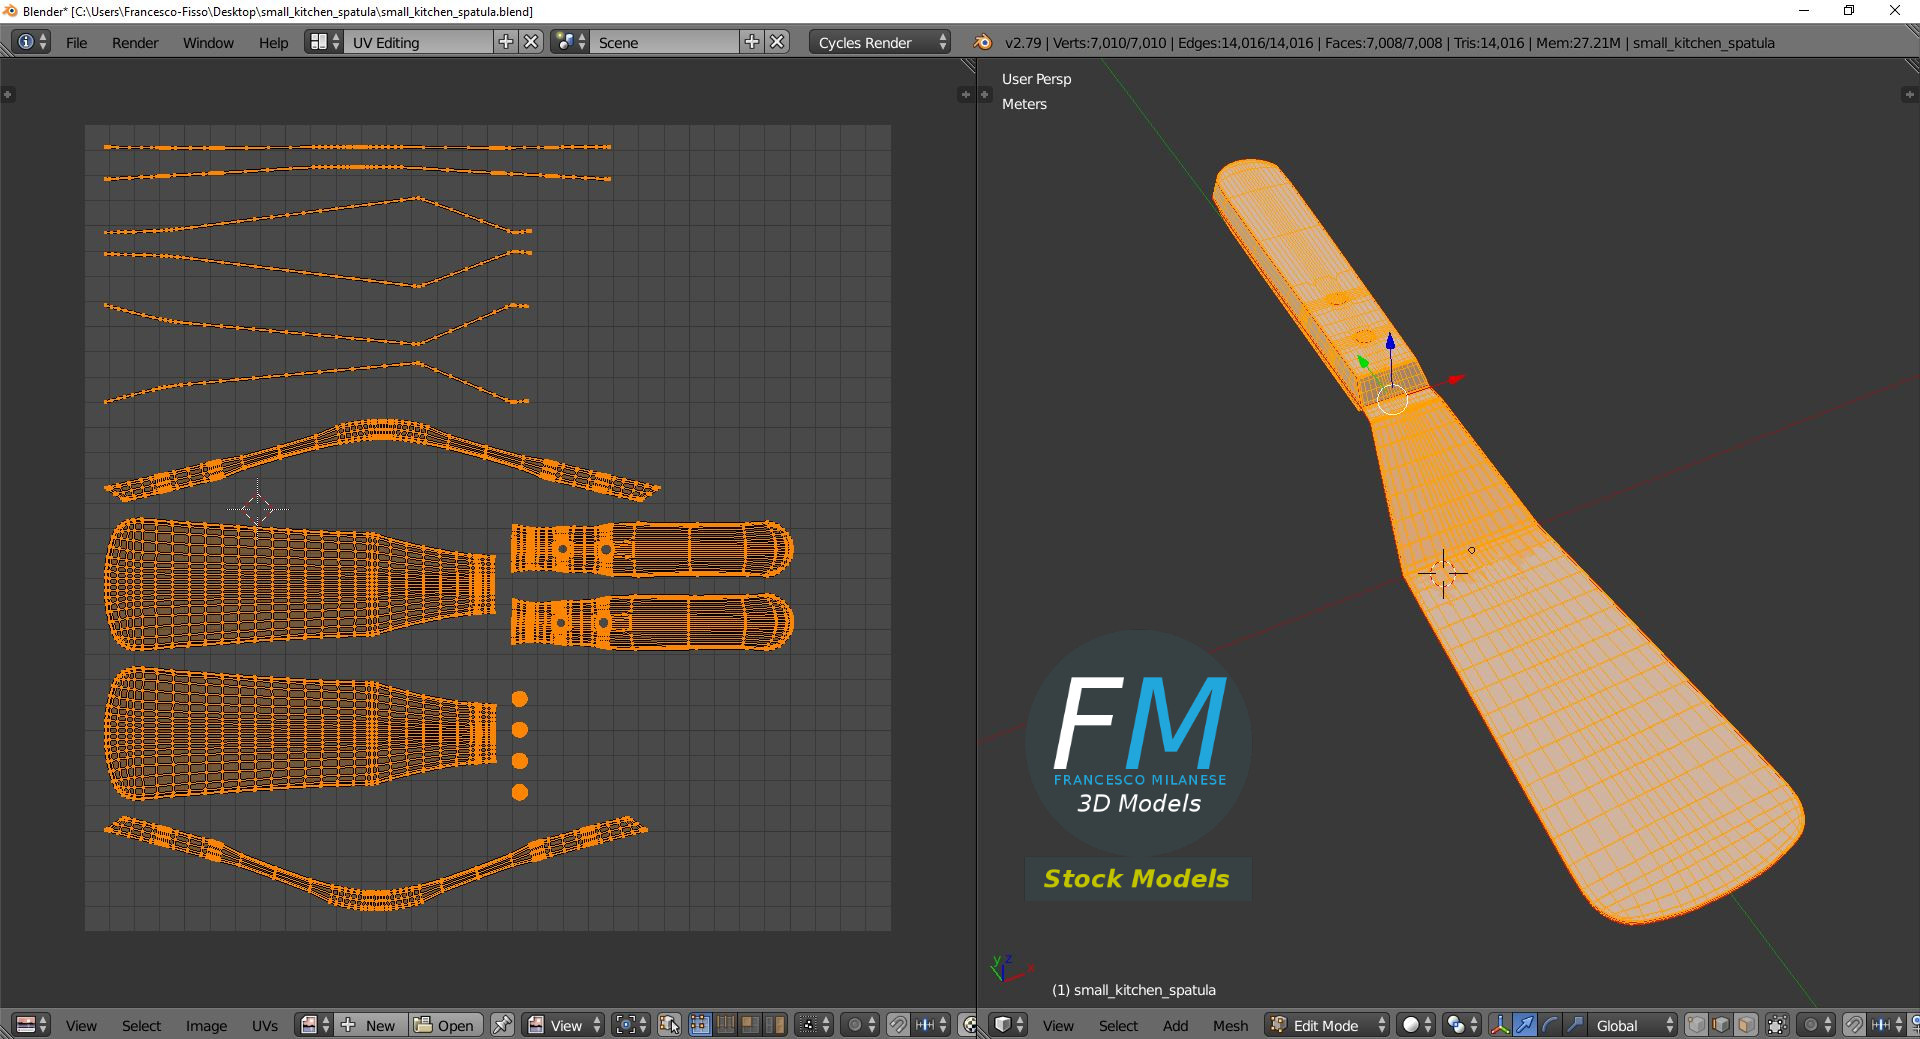This screenshot has width=1920, height=1039.
Task: Toggle UV sync selection with mesh
Action: coord(669,1025)
